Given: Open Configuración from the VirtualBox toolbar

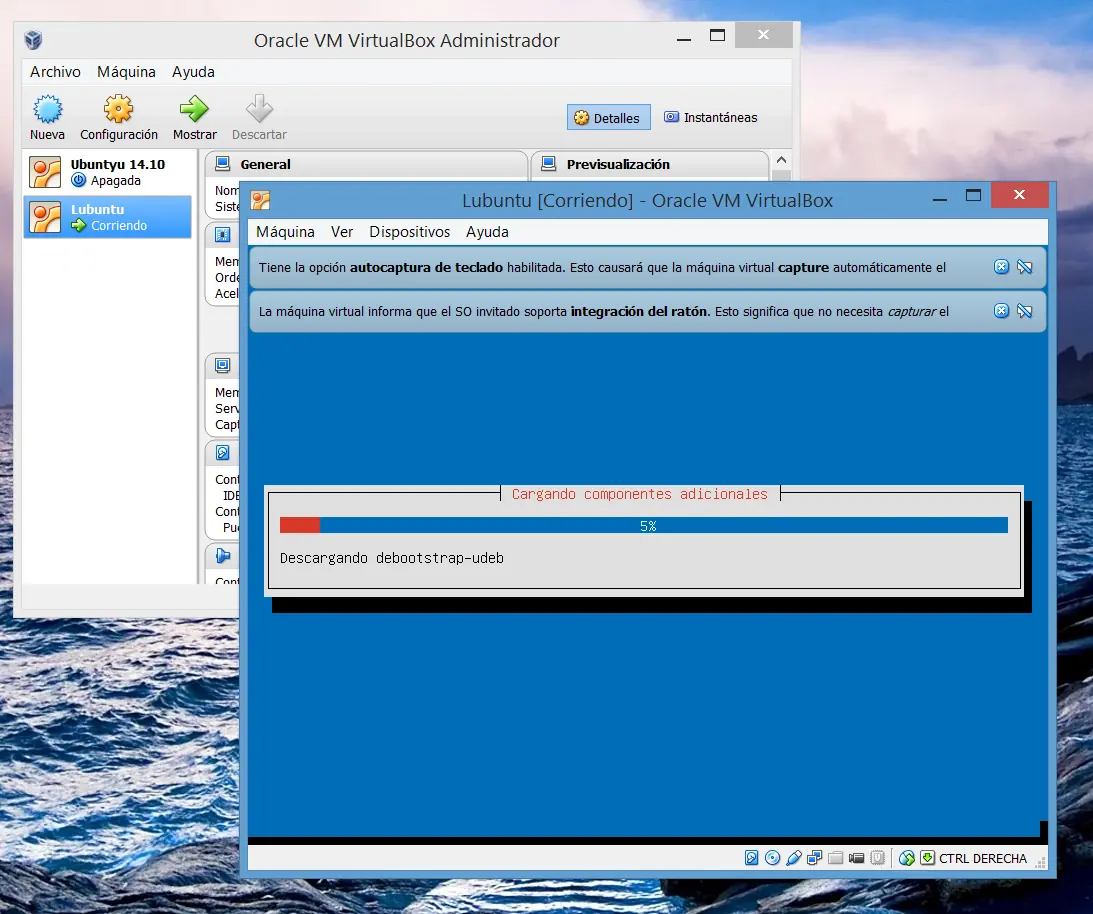Looking at the screenshot, I should [118, 110].
